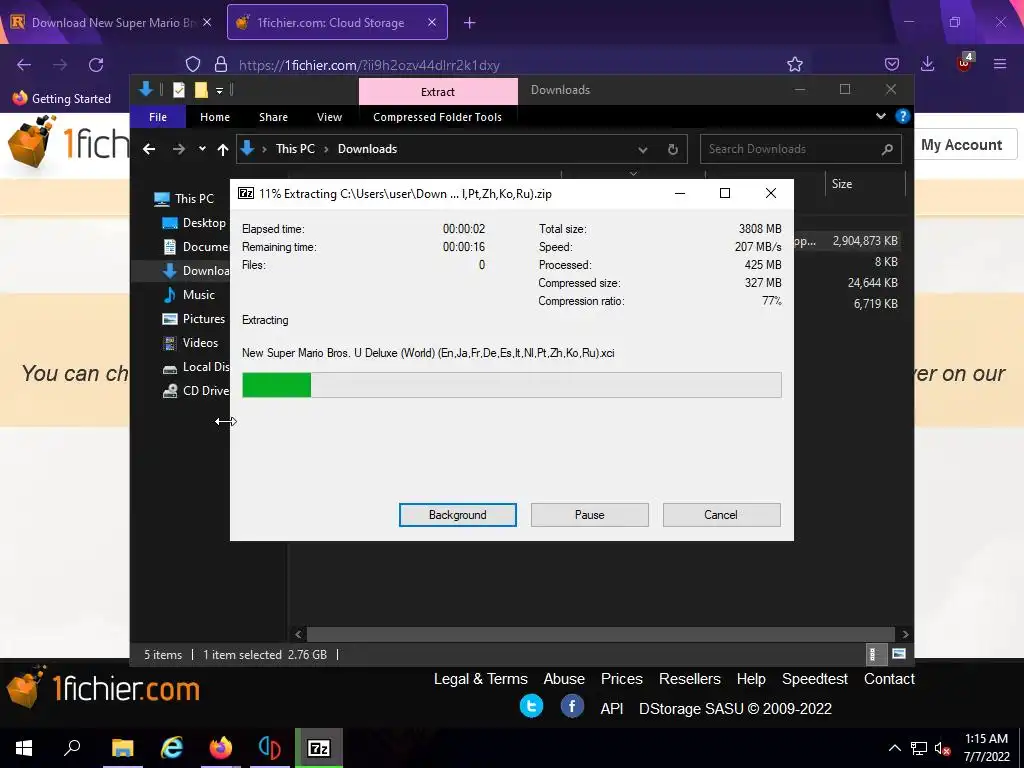The height and width of the screenshot is (768, 1024).
Task: Open Documents in the navigation pane
Action: pyautogui.click(x=195, y=247)
